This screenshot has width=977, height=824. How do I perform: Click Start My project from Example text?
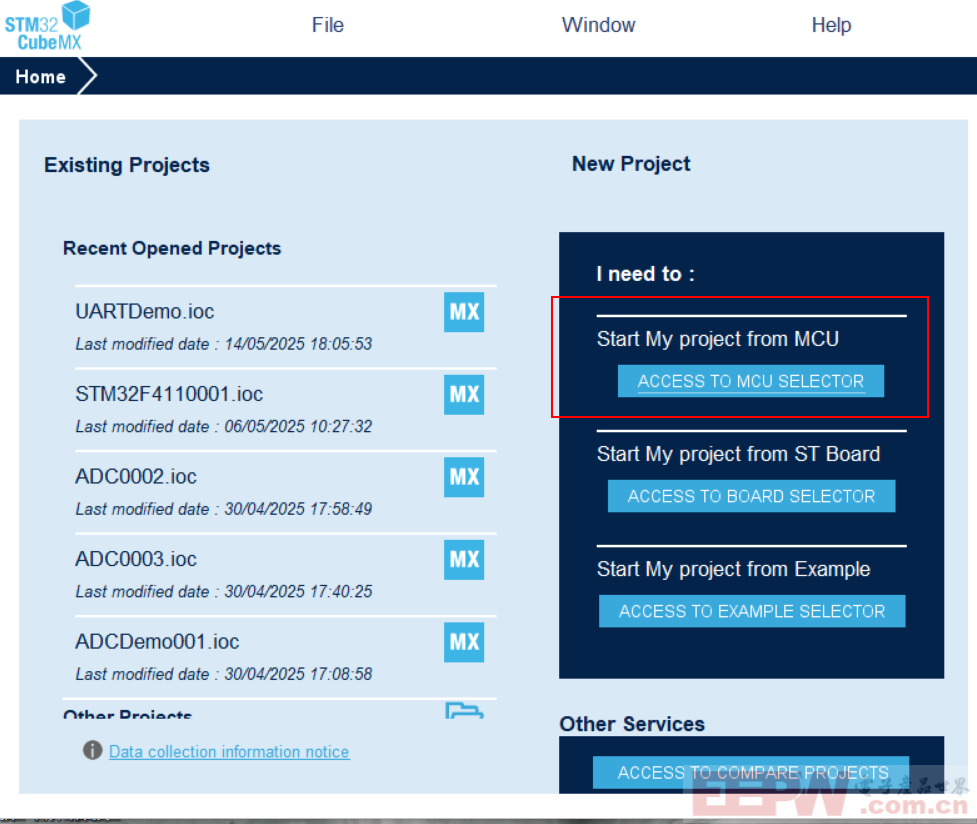tap(733, 569)
